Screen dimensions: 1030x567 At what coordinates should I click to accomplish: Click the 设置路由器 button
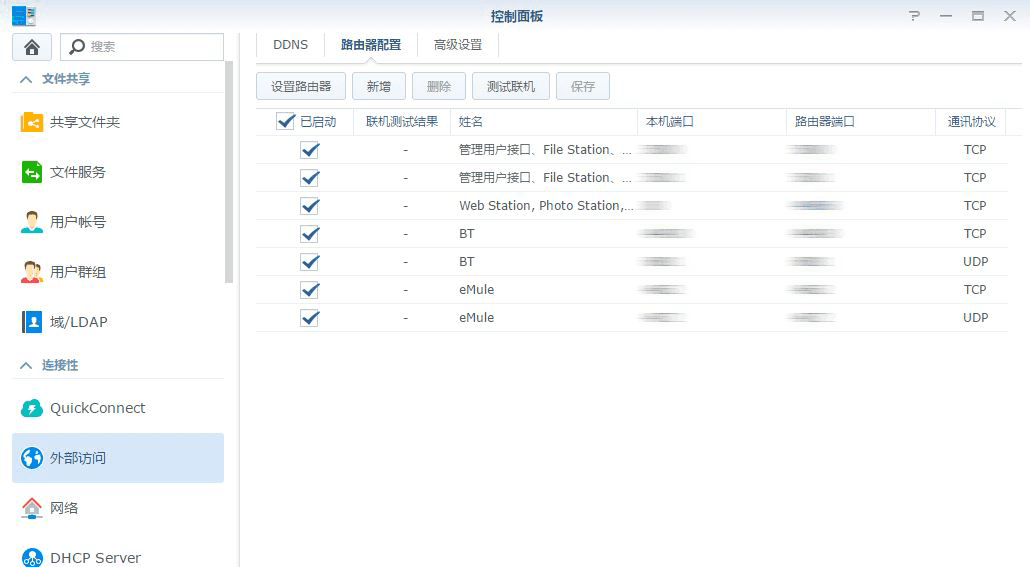click(x=301, y=87)
